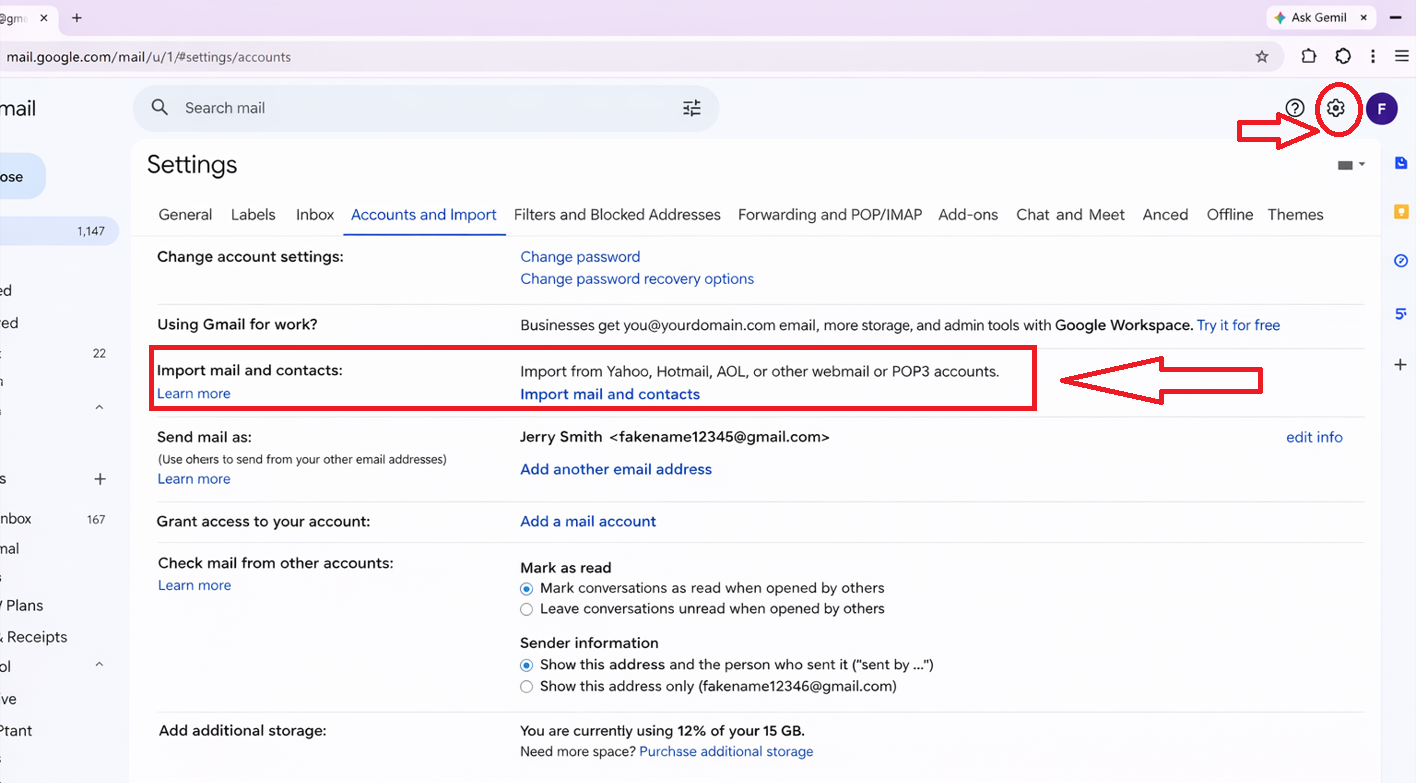Screen dimensions: 1416x783
Task: Open Google Tasks side panel icon
Action: coord(1401,261)
